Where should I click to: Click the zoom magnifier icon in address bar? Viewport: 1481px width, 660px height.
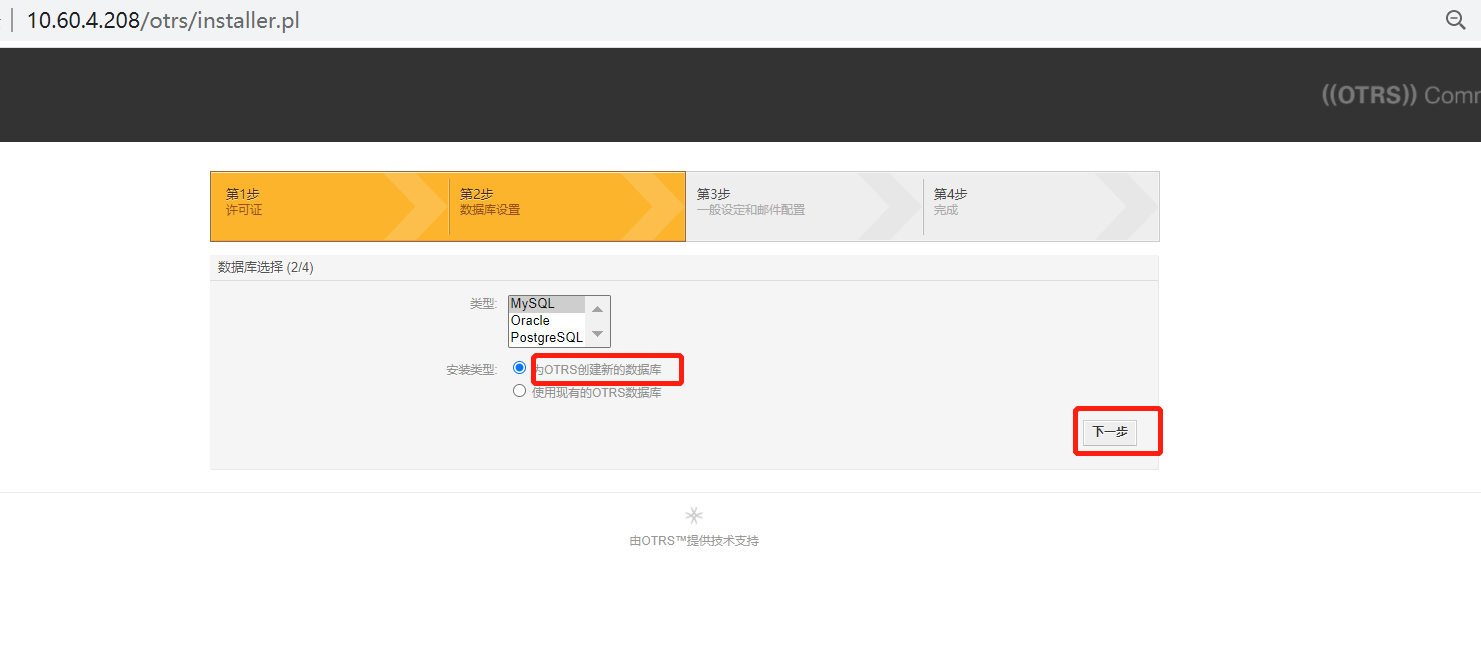tap(1455, 19)
